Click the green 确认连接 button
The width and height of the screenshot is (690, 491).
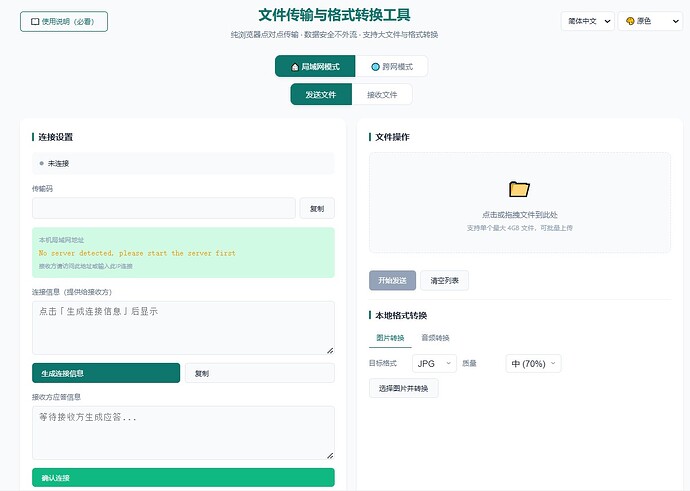click(x=183, y=478)
